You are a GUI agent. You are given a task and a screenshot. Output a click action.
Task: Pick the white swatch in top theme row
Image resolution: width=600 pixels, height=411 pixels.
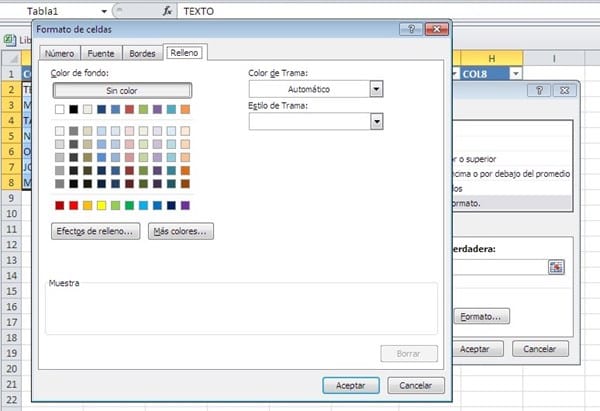pos(60,109)
